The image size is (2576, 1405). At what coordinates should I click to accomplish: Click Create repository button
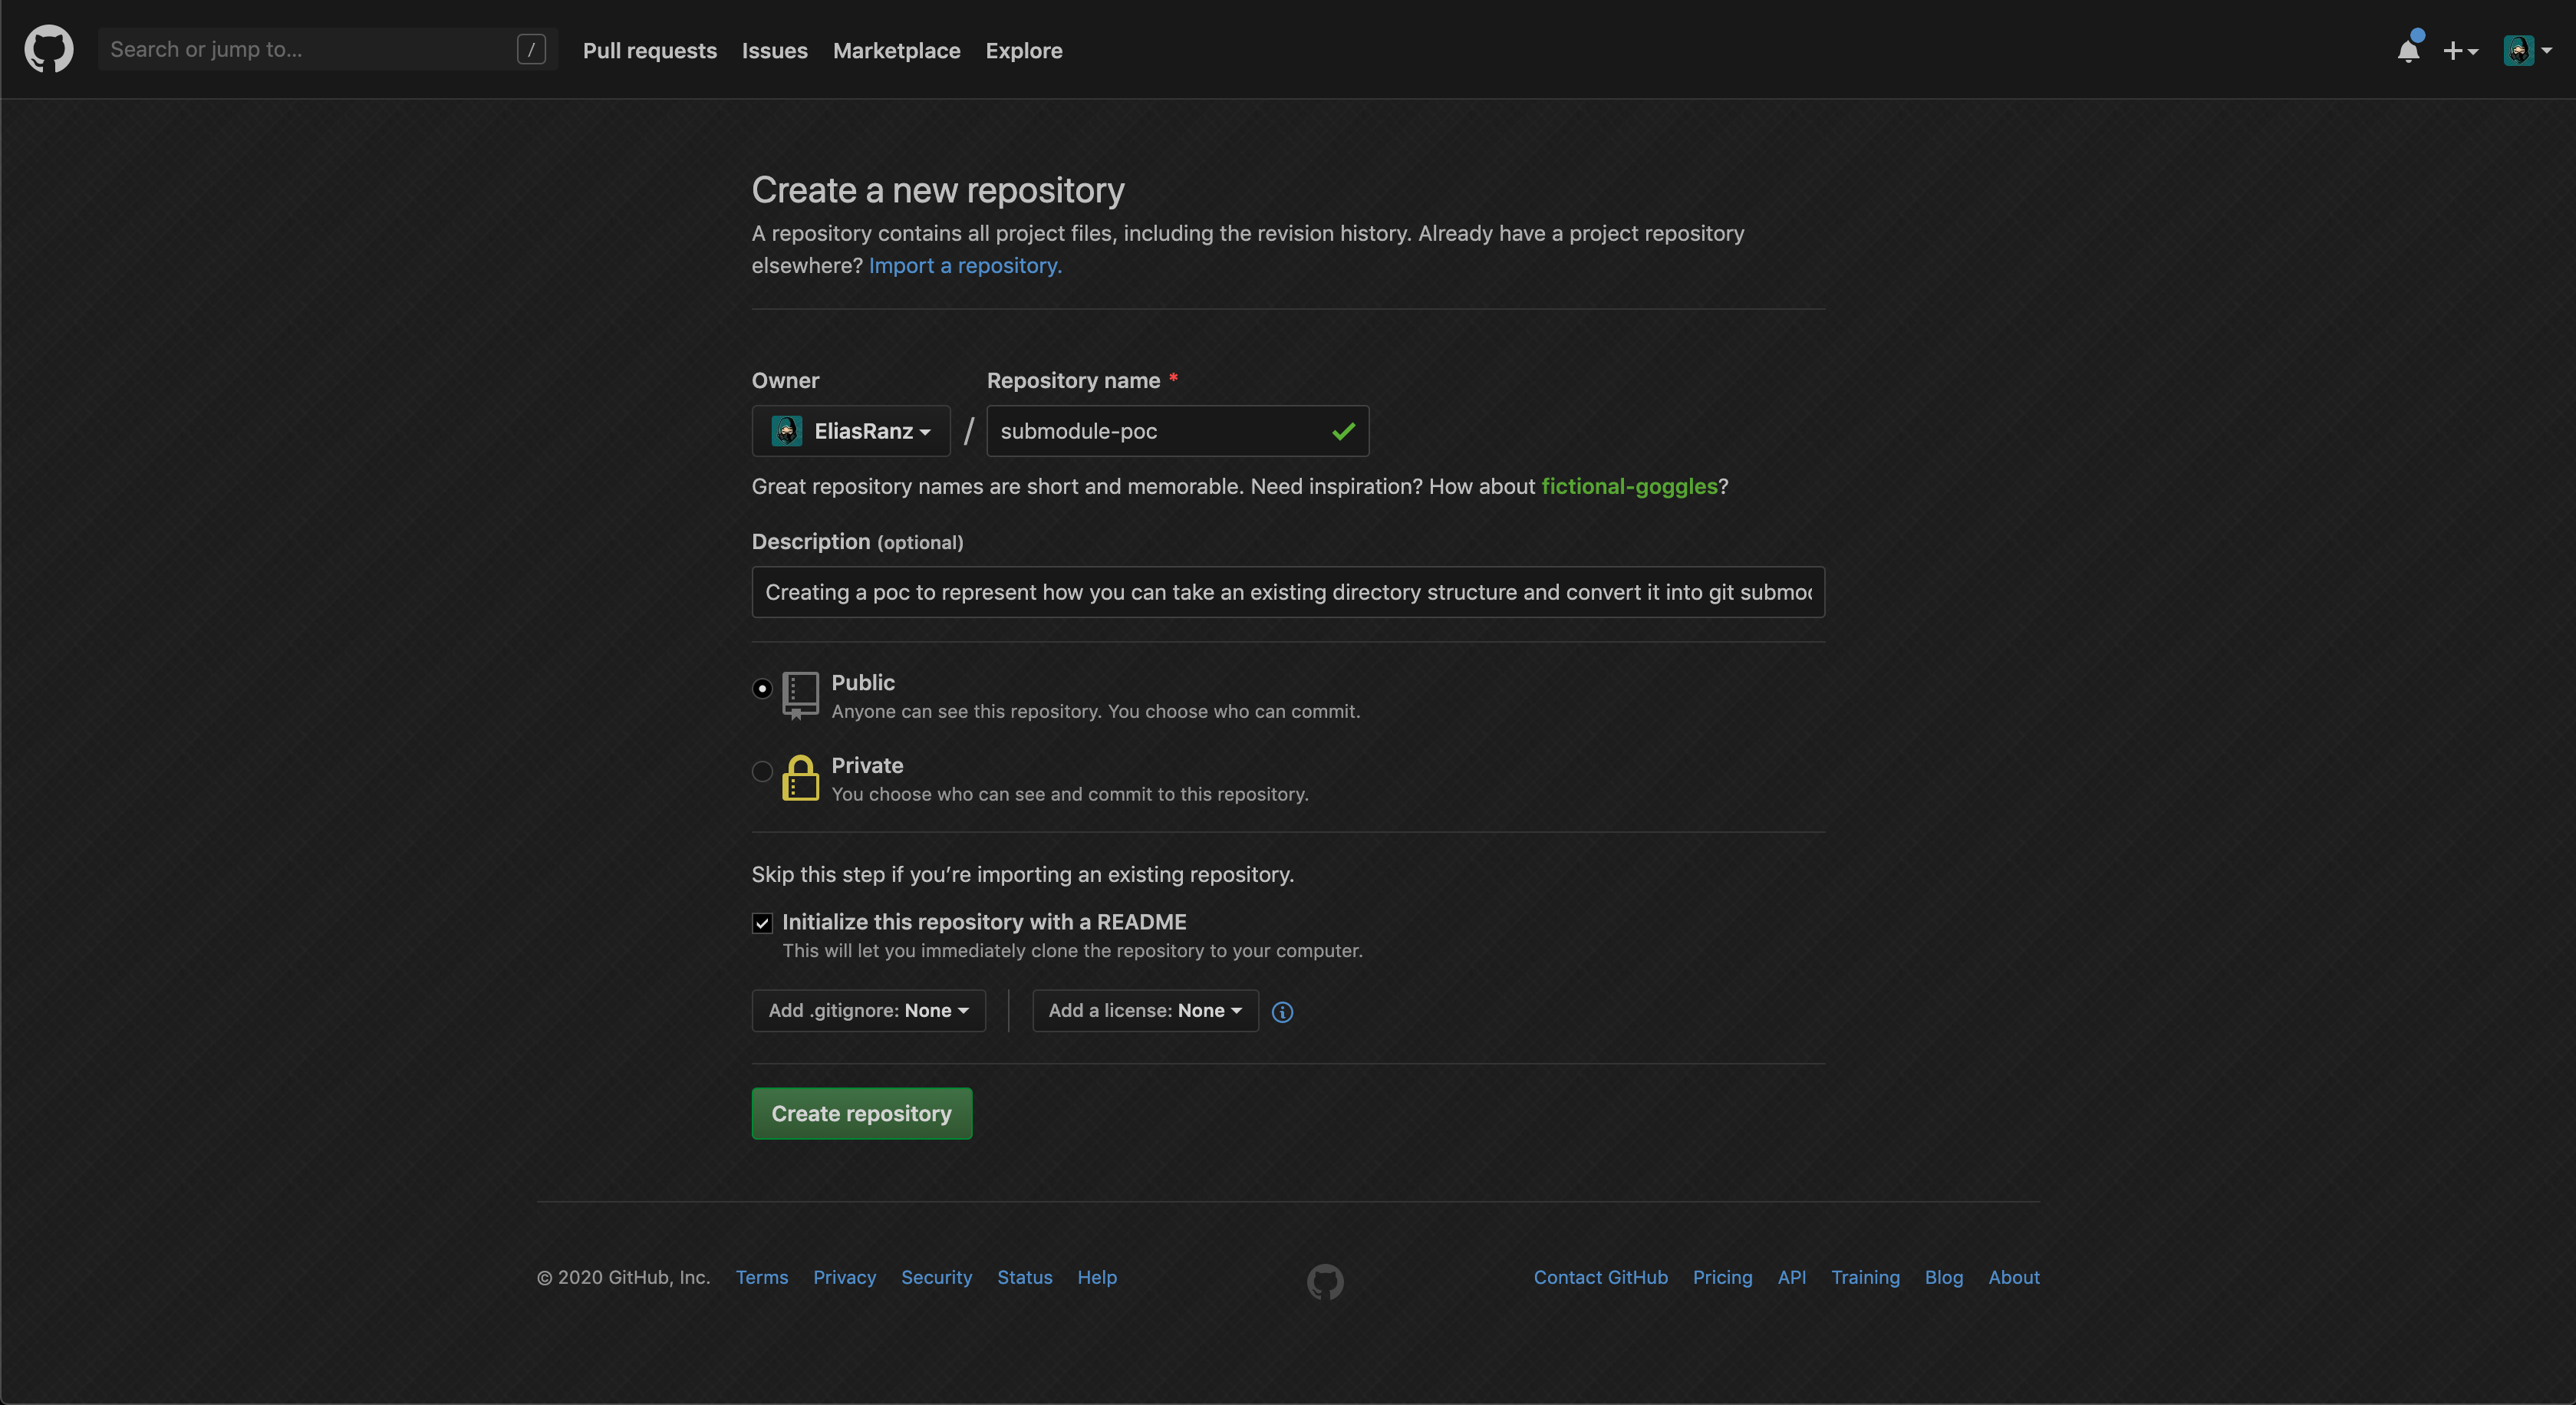pos(862,1113)
